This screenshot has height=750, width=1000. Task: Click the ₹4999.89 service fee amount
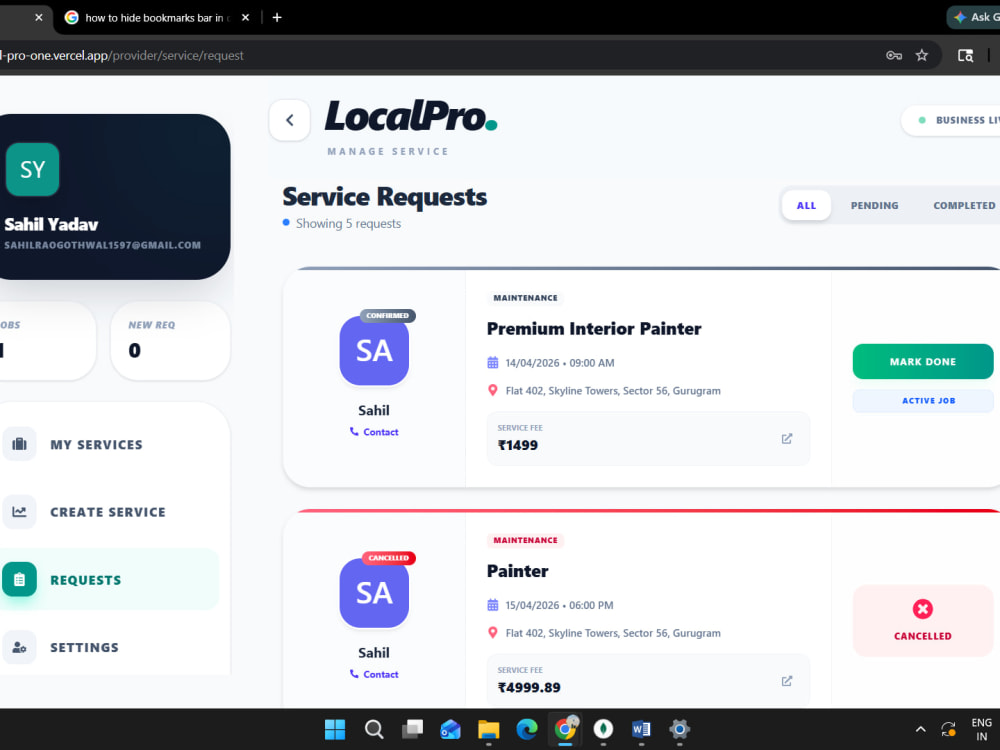[x=529, y=688]
